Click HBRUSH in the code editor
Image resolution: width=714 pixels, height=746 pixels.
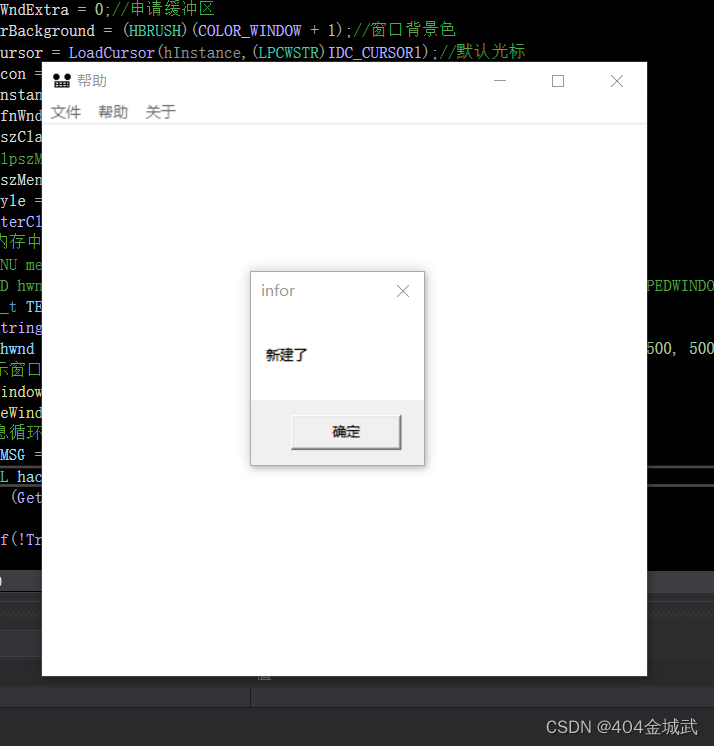[155, 31]
